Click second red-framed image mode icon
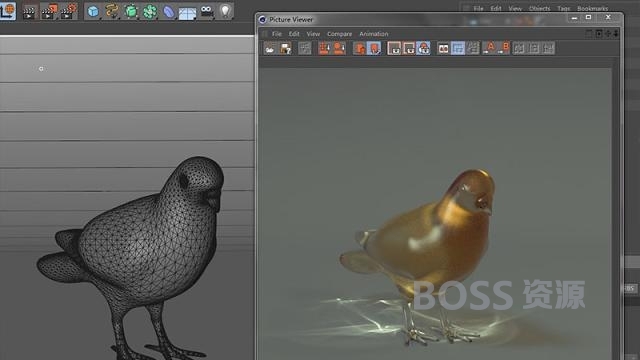 coord(409,49)
